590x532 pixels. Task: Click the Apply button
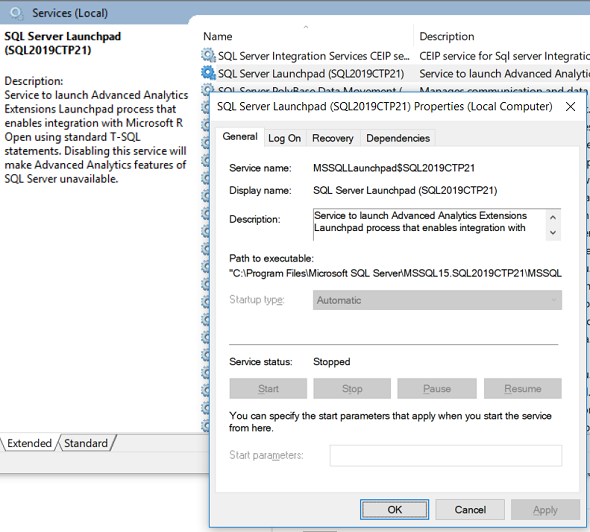click(x=545, y=510)
